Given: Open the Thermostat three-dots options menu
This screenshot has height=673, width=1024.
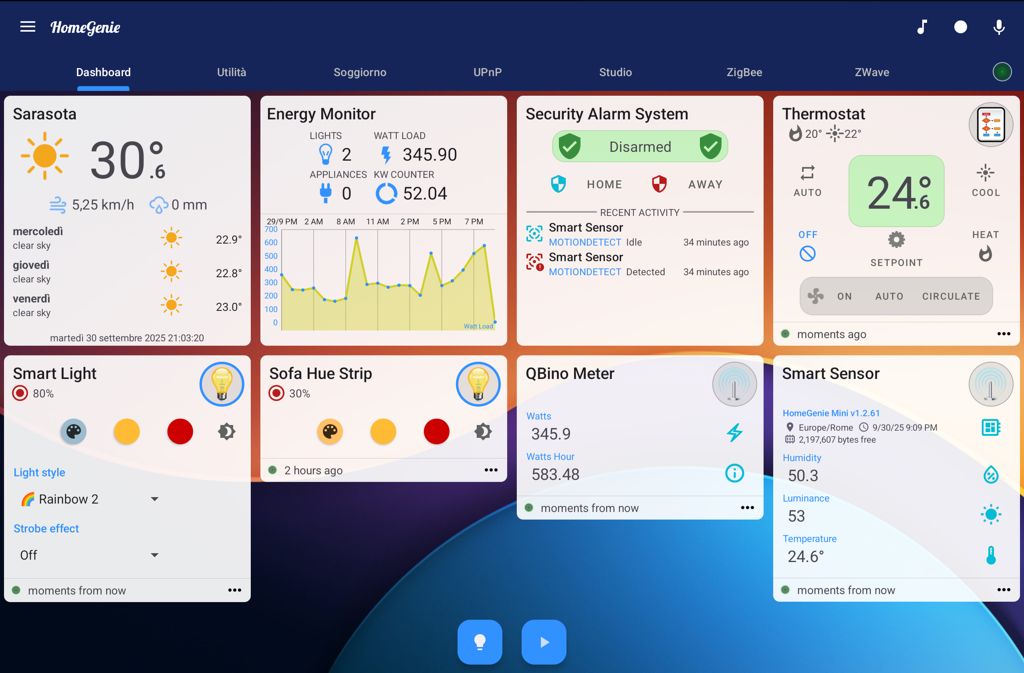Looking at the screenshot, I should pyautogui.click(x=1003, y=334).
